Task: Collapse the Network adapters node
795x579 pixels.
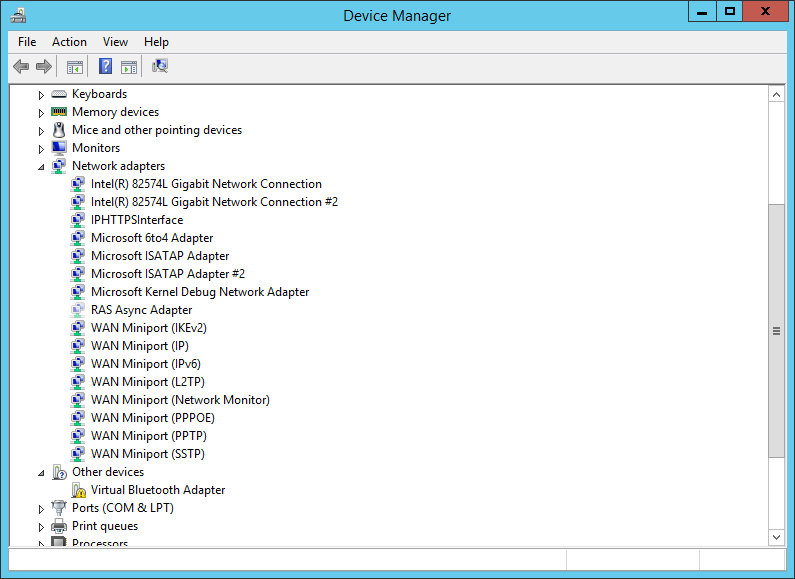Action: tap(41, 167)
